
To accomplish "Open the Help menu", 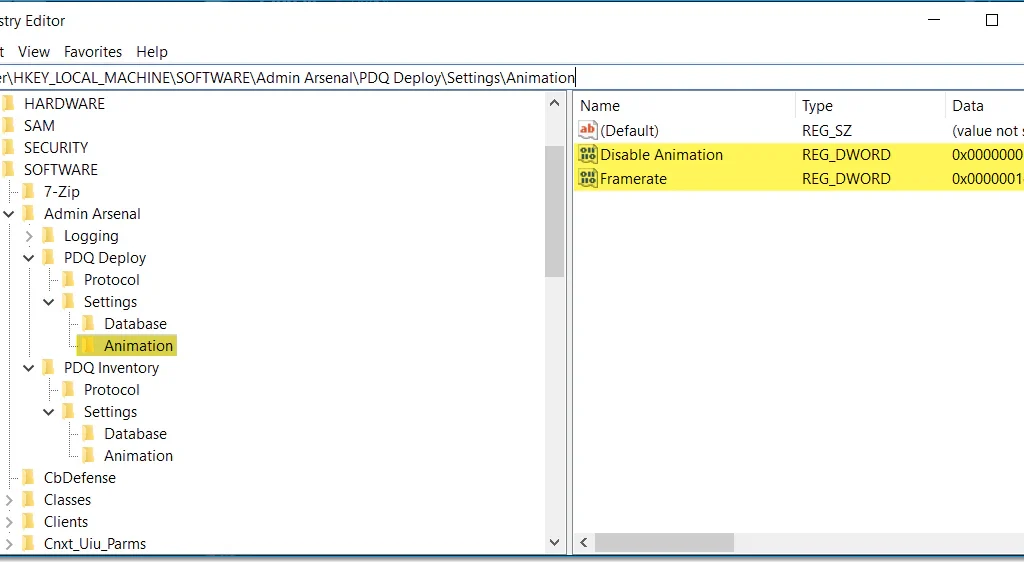I will point(152,52).
